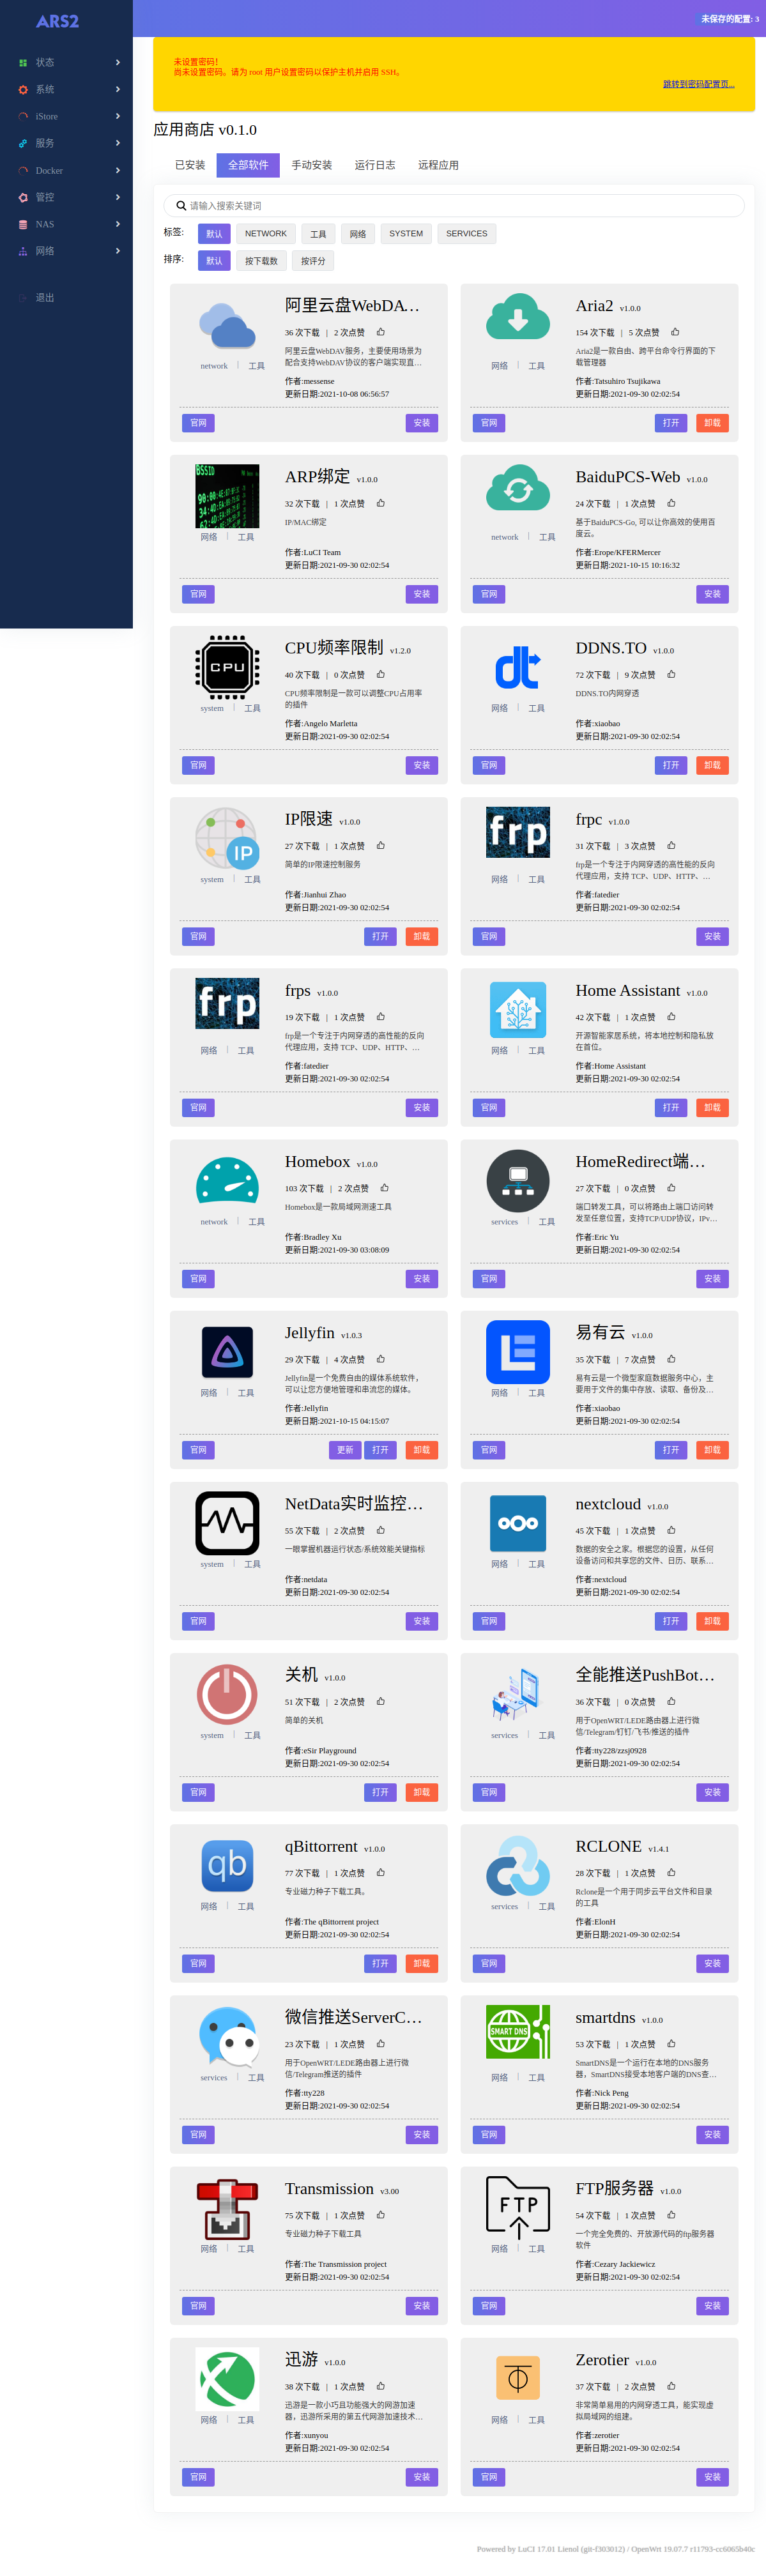Image resolution: width=766 pixels, height=2576 pixels.
Task: Switch to the 已安装 tab
Action: point(190,165)
